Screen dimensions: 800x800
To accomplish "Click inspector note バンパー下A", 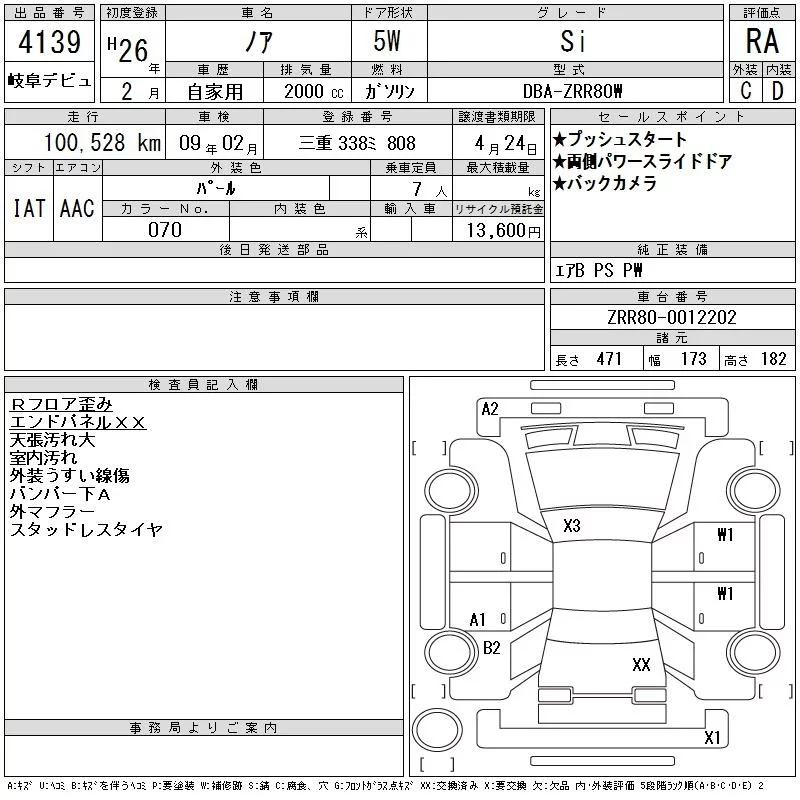I will tap(60, 494).
